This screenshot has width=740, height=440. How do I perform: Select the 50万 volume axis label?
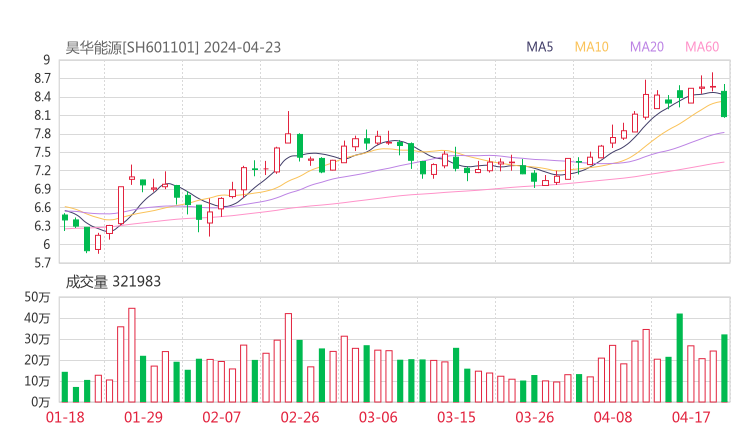37,297
